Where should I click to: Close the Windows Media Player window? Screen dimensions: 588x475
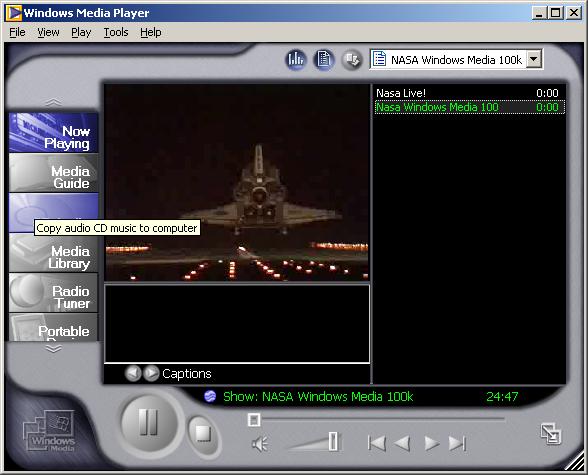(574, 13)
